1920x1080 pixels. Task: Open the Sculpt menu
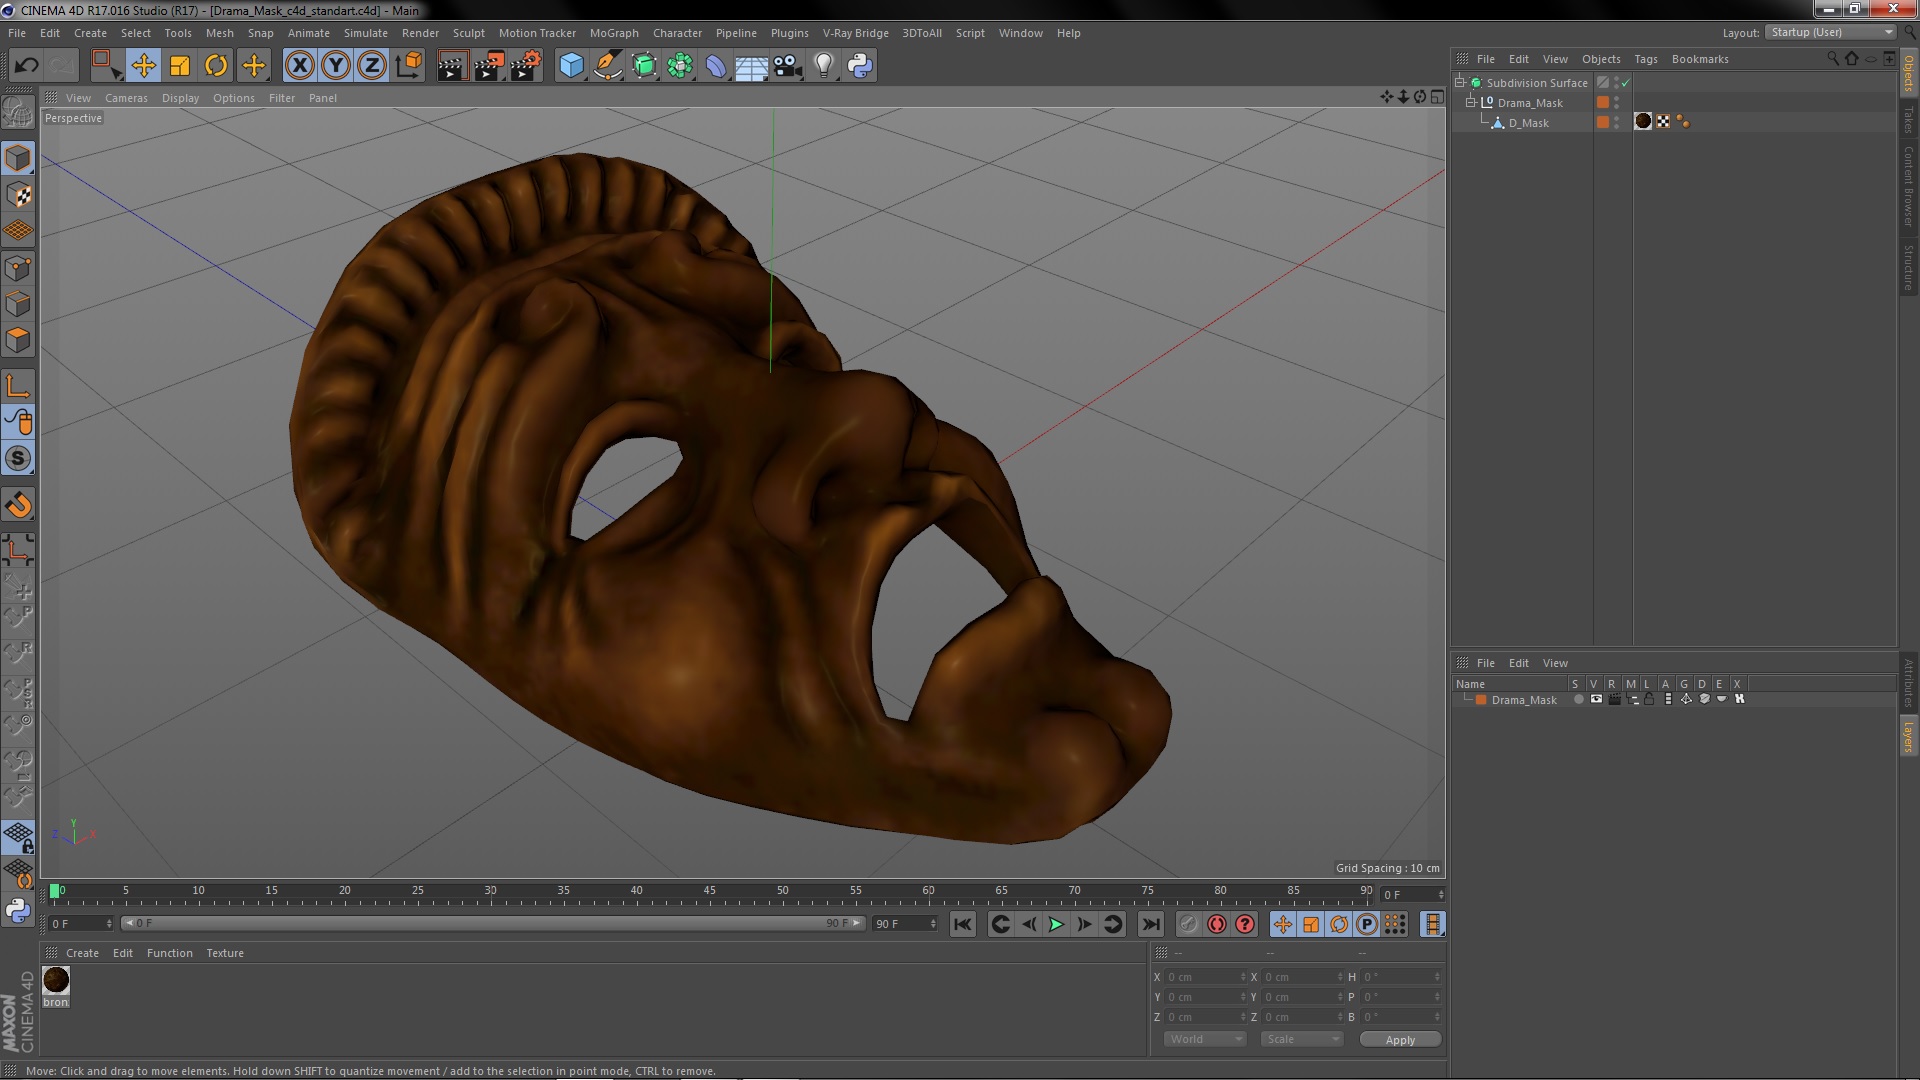pos(468,33)
